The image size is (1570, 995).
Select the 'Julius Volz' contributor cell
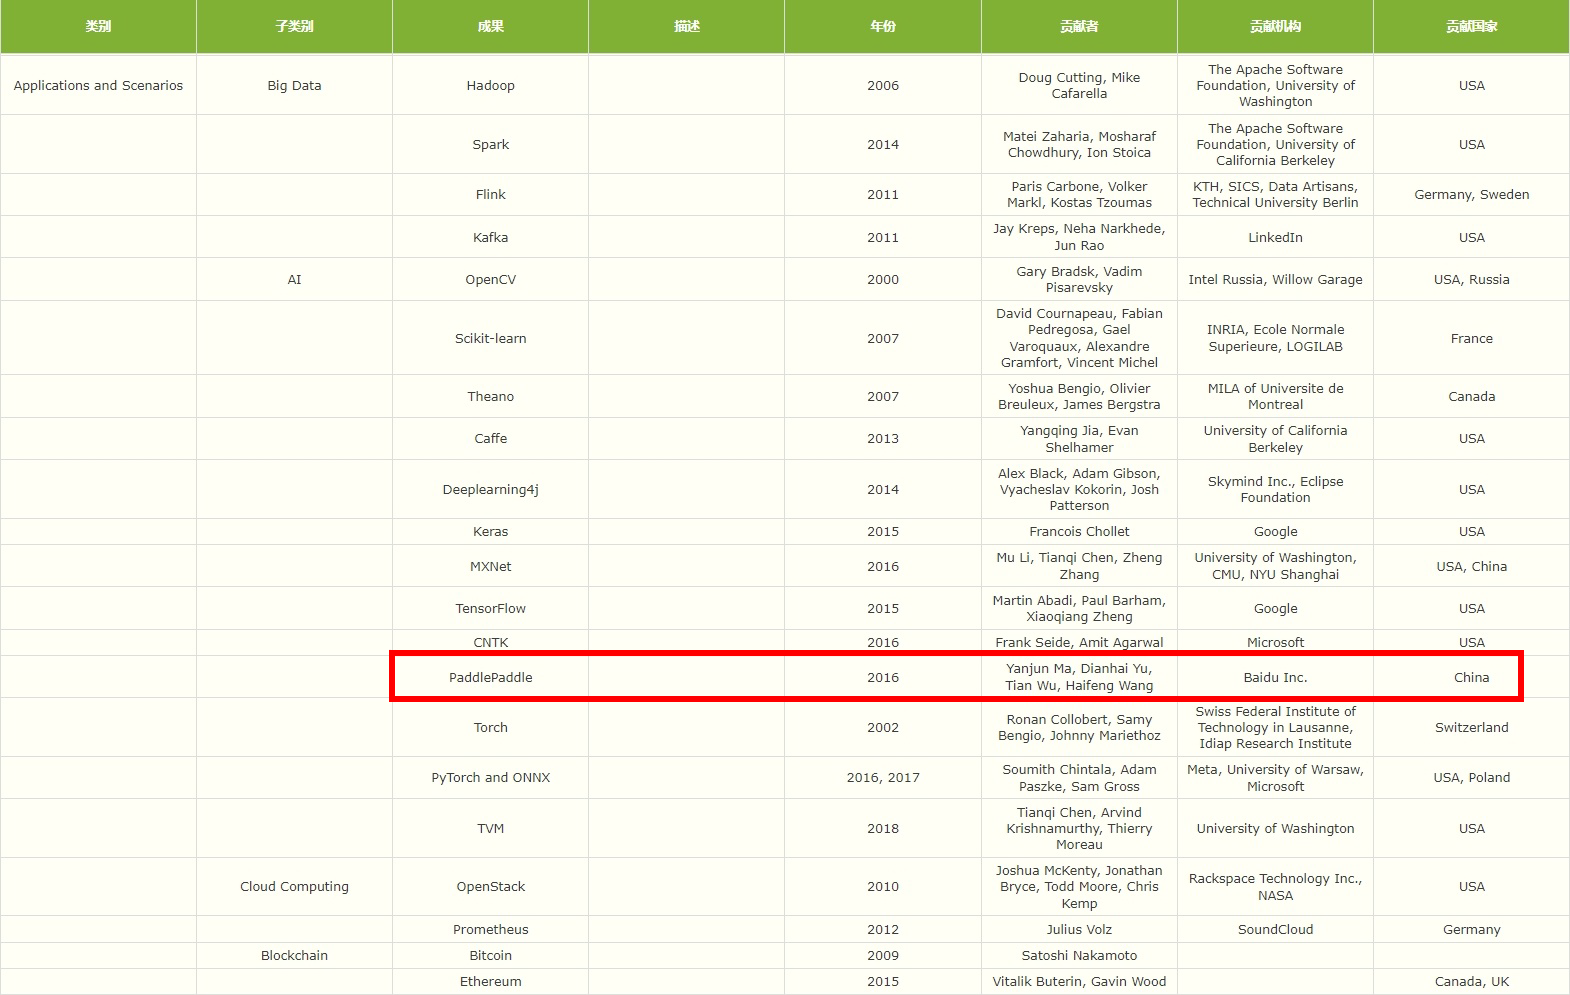pos(1079,929)
